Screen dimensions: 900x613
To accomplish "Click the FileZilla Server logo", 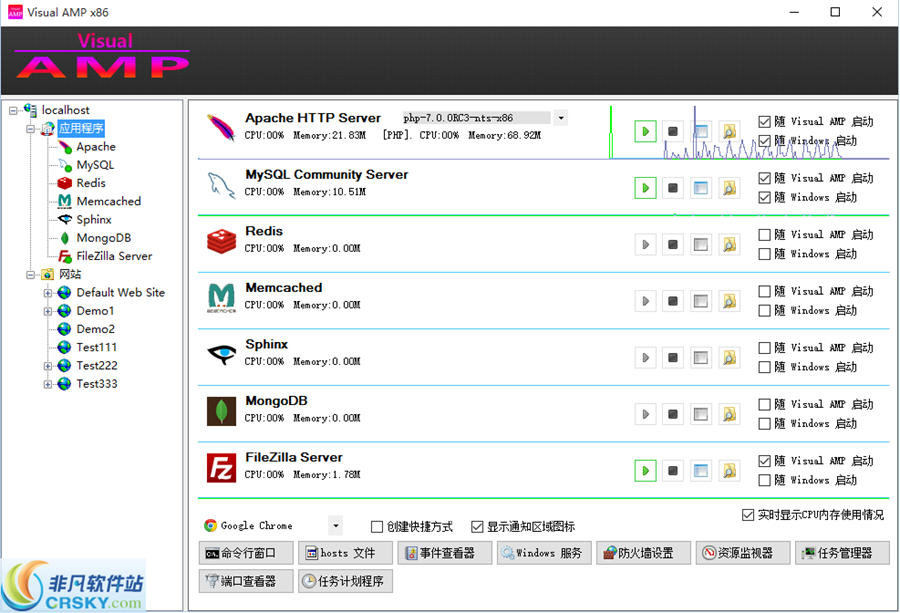I will (221, 467).
